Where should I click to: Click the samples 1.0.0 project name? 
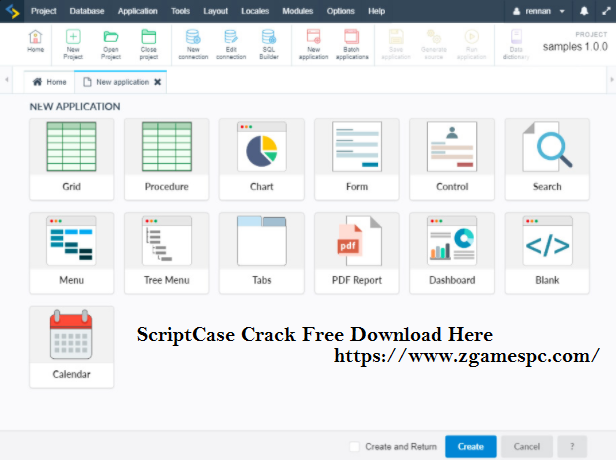[x=575, y=47]
